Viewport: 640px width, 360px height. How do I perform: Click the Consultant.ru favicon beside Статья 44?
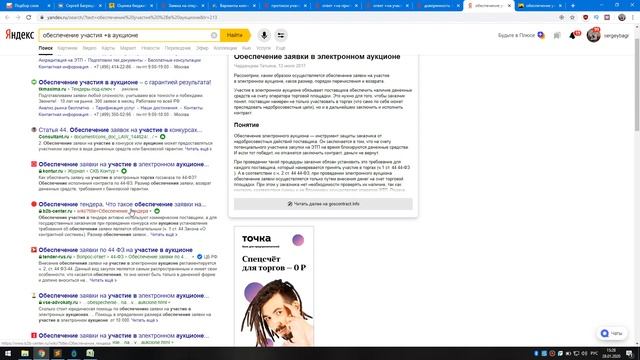[x=34, y=130]
